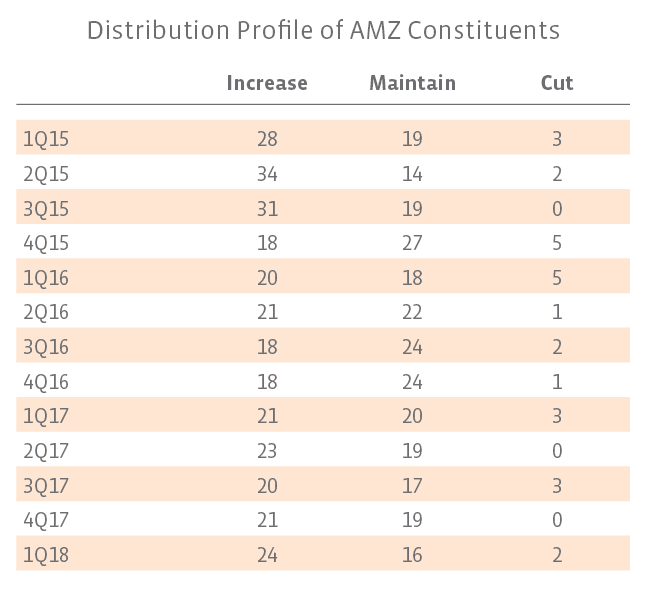Select the 4Q16 row label
The height and width of the screenshot is (589, 648).
click(x=46, y=381)
